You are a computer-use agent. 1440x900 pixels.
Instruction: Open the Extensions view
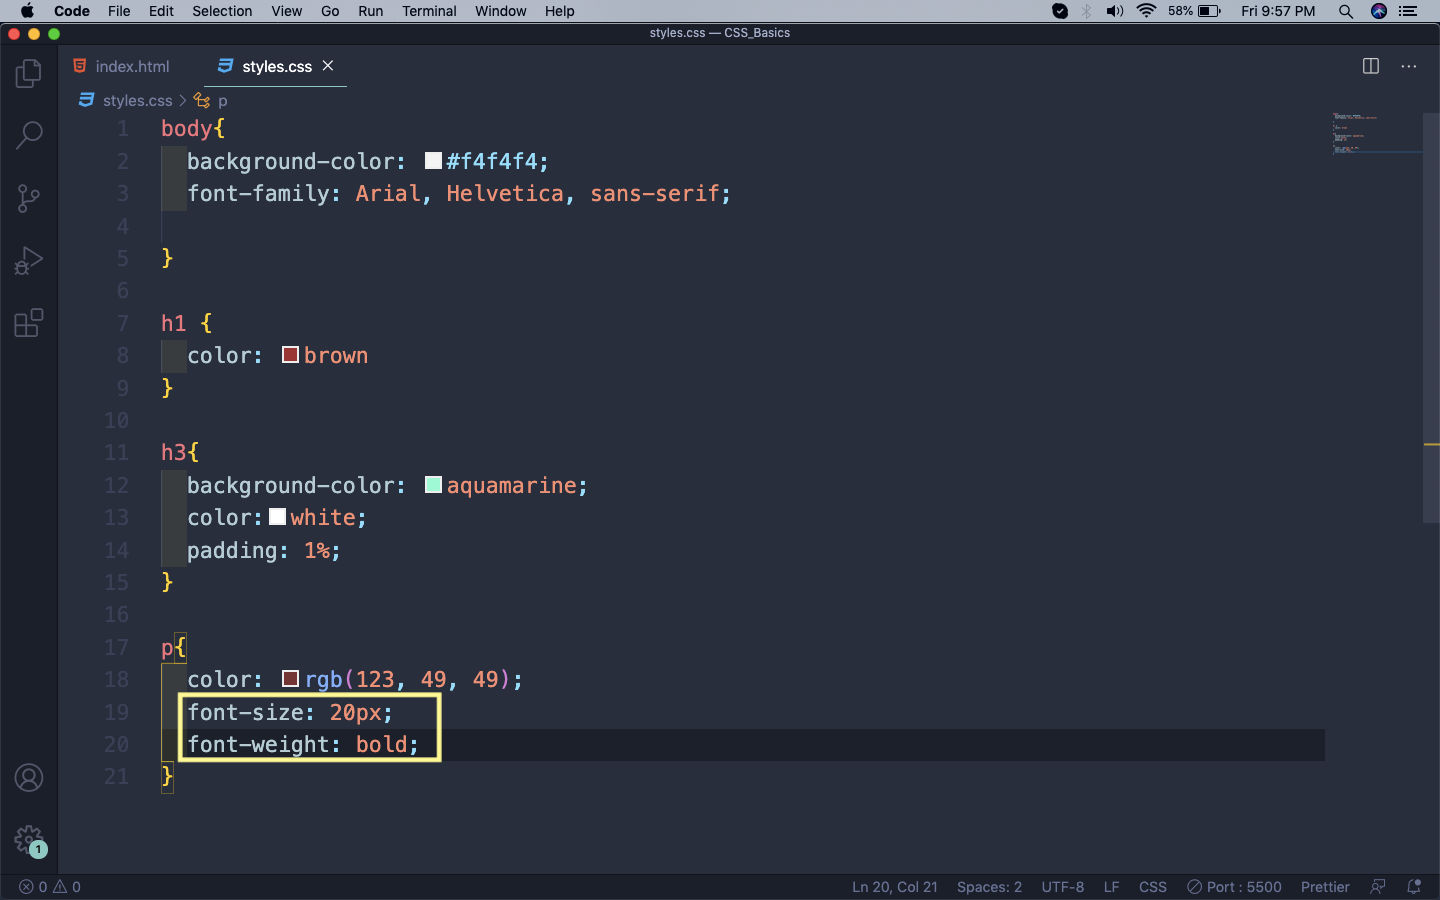pyautogui.click(x=29, y=323)
